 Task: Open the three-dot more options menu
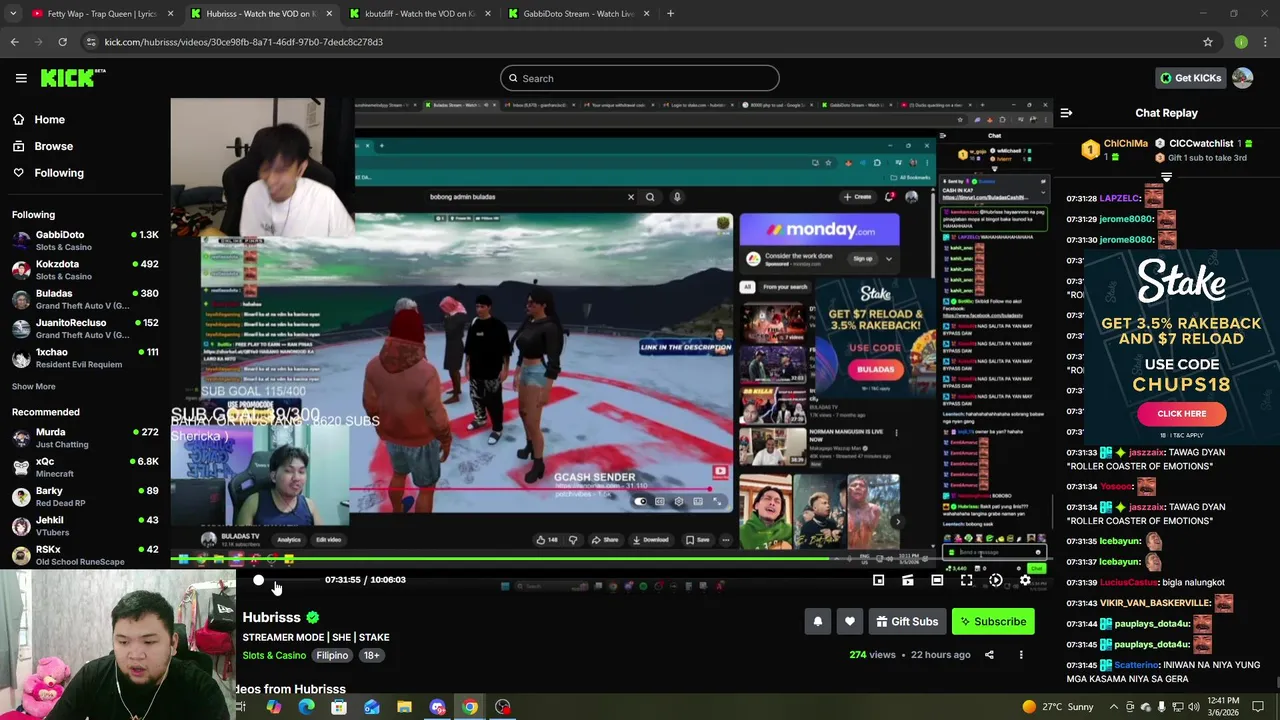(x=1021, y=655)
